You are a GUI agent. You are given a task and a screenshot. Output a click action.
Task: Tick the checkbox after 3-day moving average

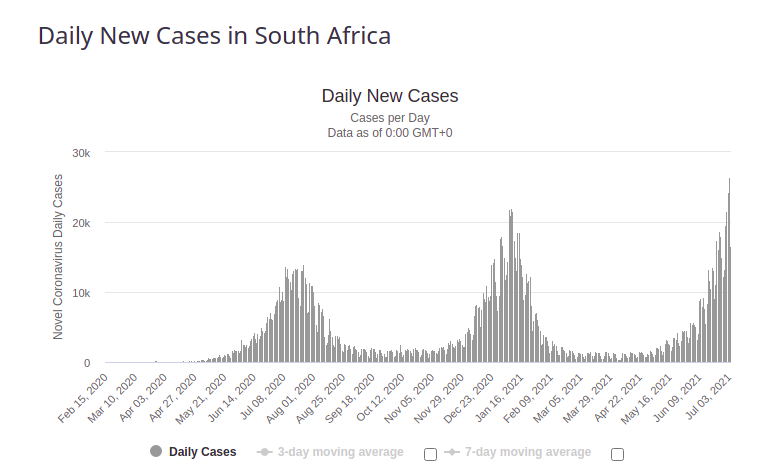(x=430, y=454)
